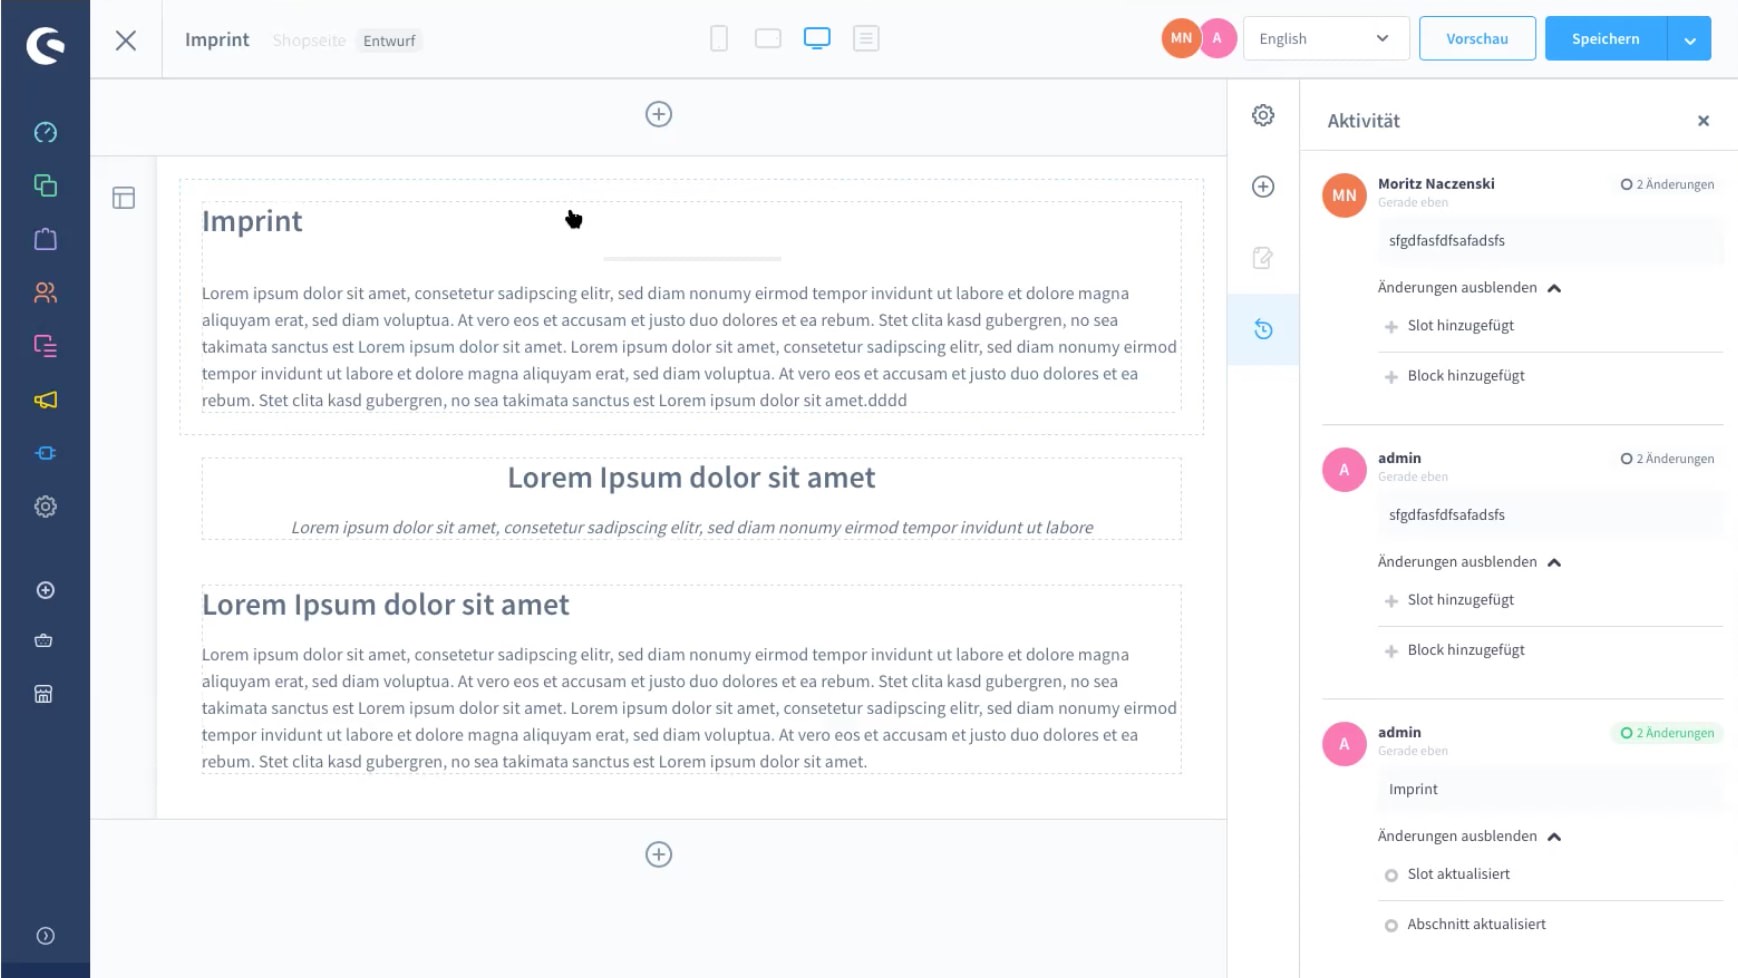The image size is (1738, 978).
Task: Add a section above using plus icon
Action: tap(658, 114)
